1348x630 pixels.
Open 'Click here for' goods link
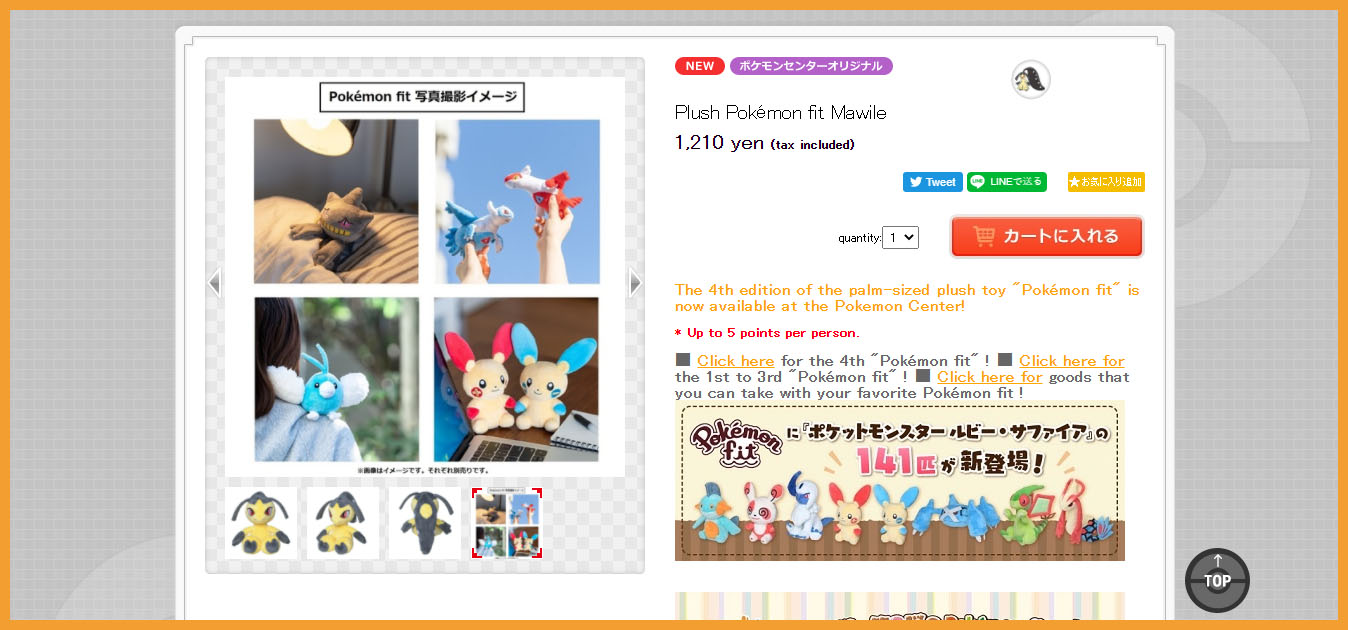pos(990,377)
